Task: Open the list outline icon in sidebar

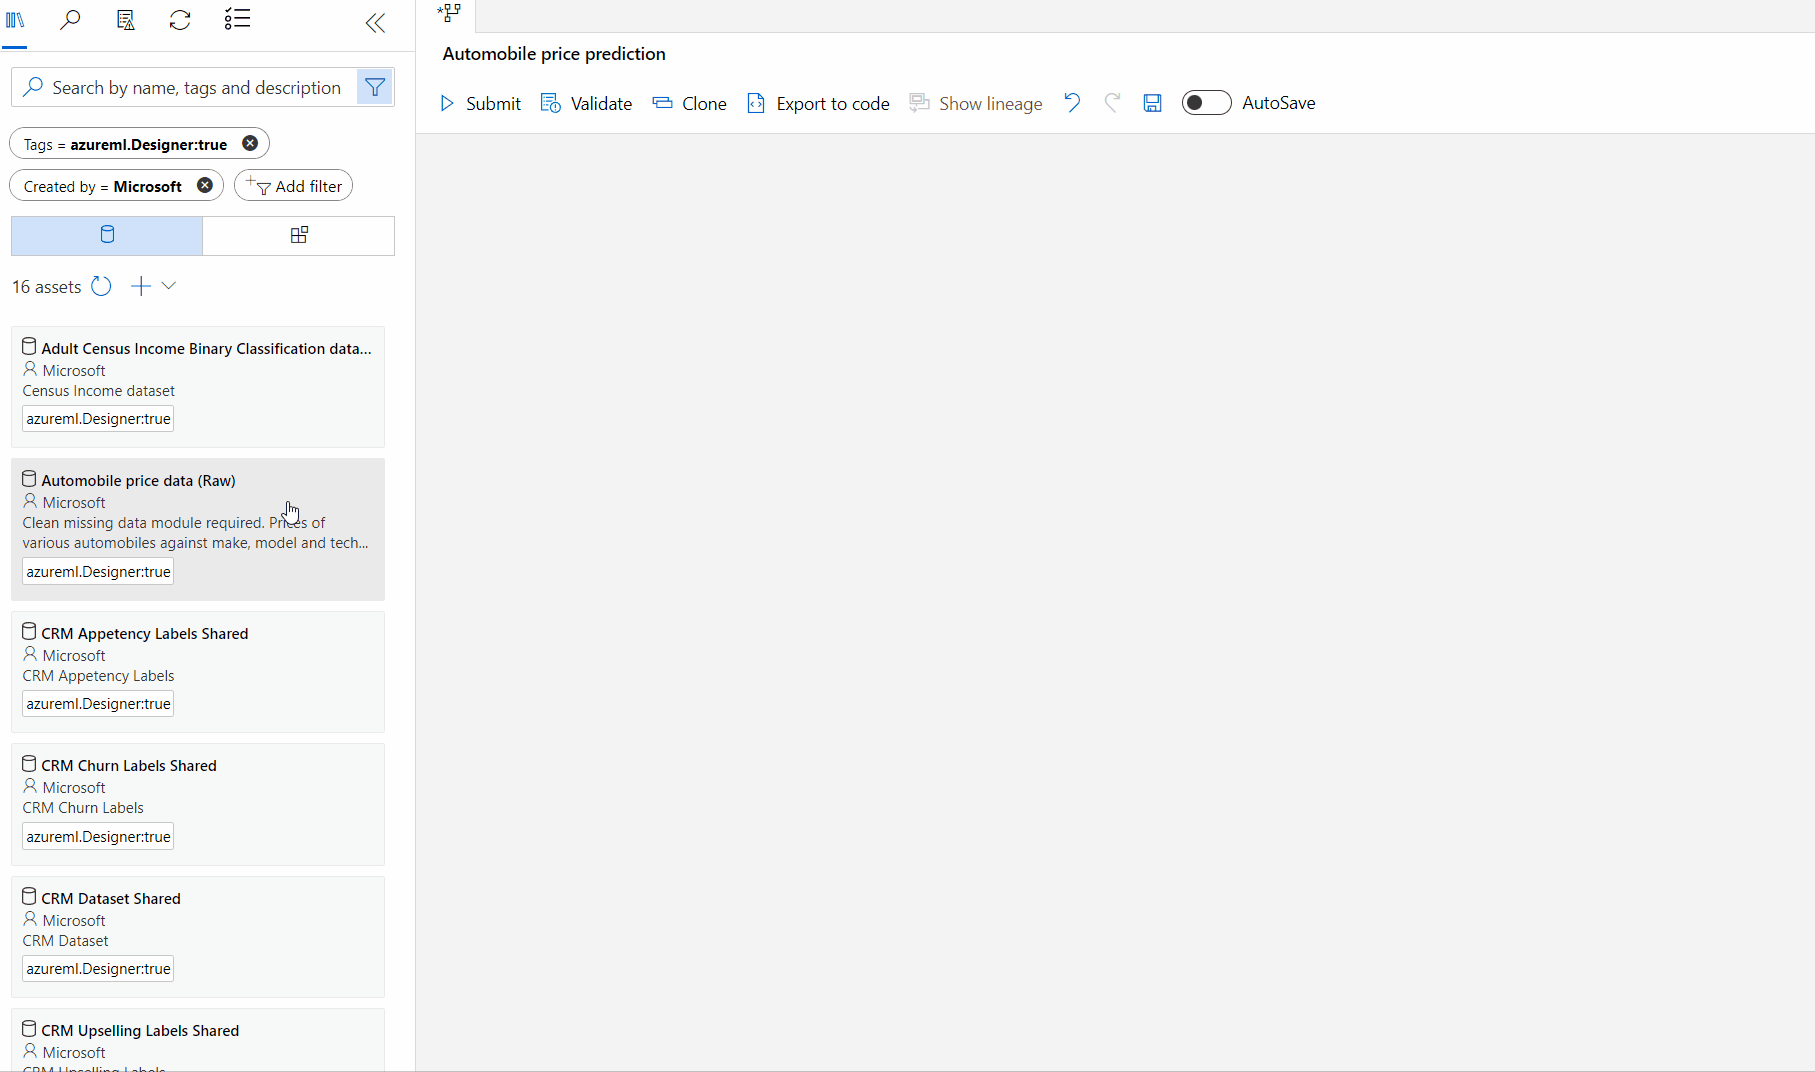Action: click(x=237, y=20)
